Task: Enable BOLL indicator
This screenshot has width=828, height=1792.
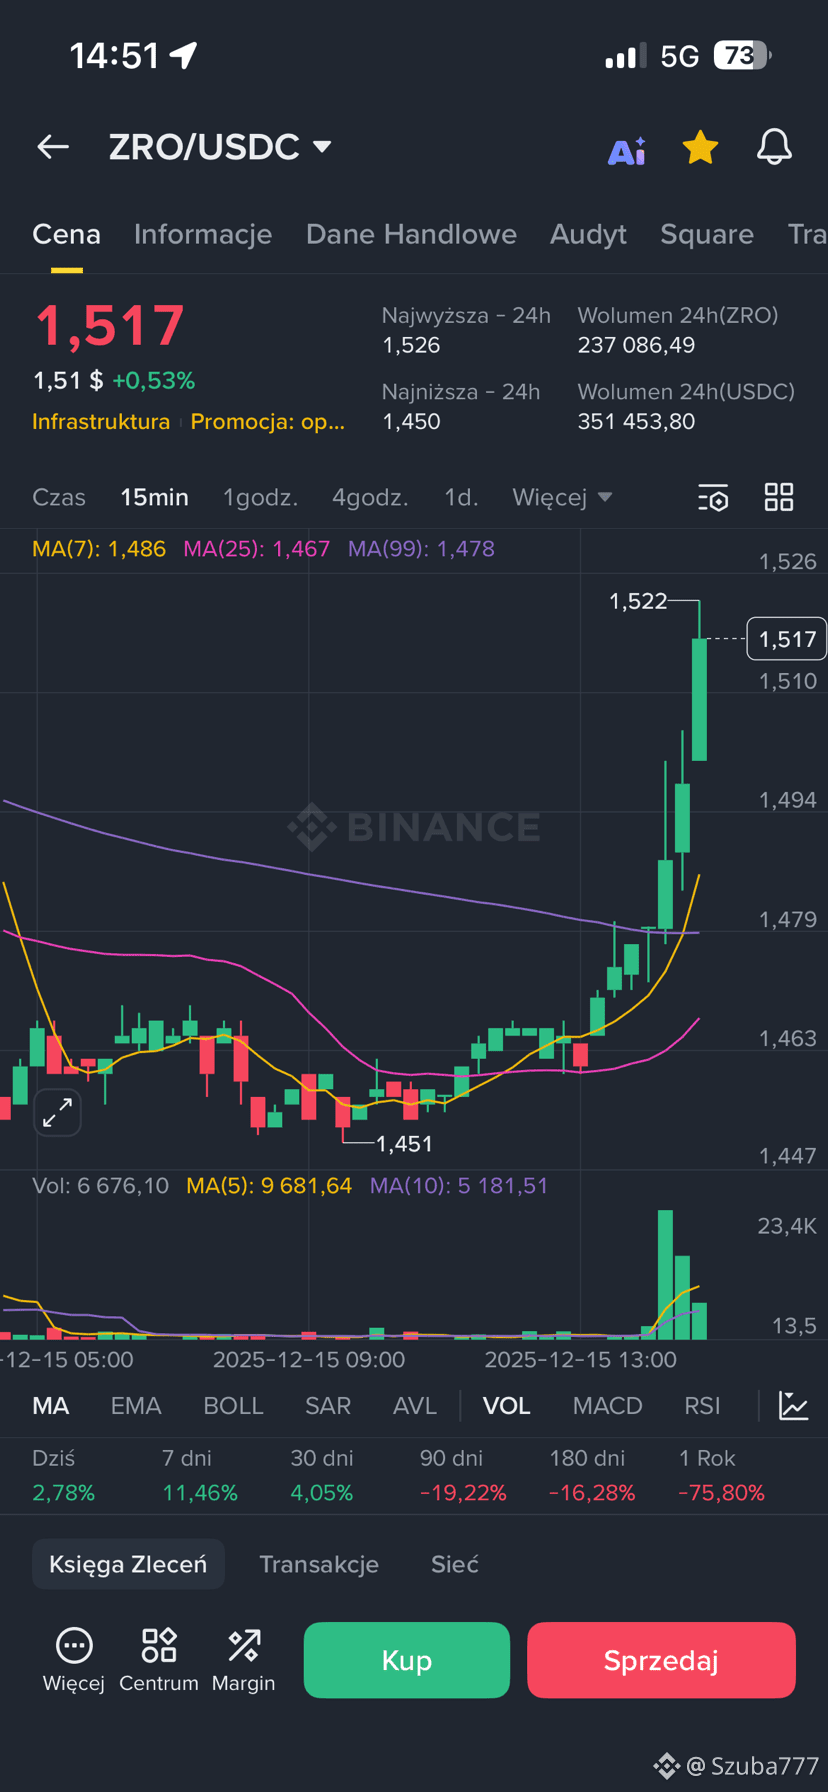Action: 233,1405
